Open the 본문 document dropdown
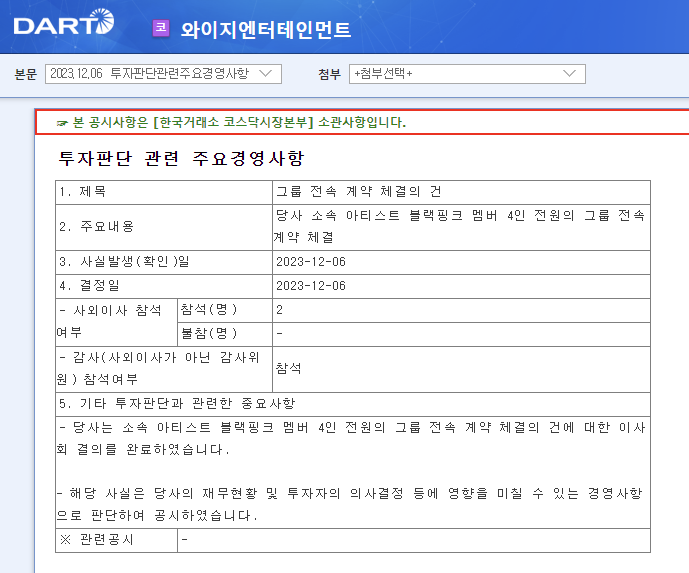689x573 pixels. point(163,73)
